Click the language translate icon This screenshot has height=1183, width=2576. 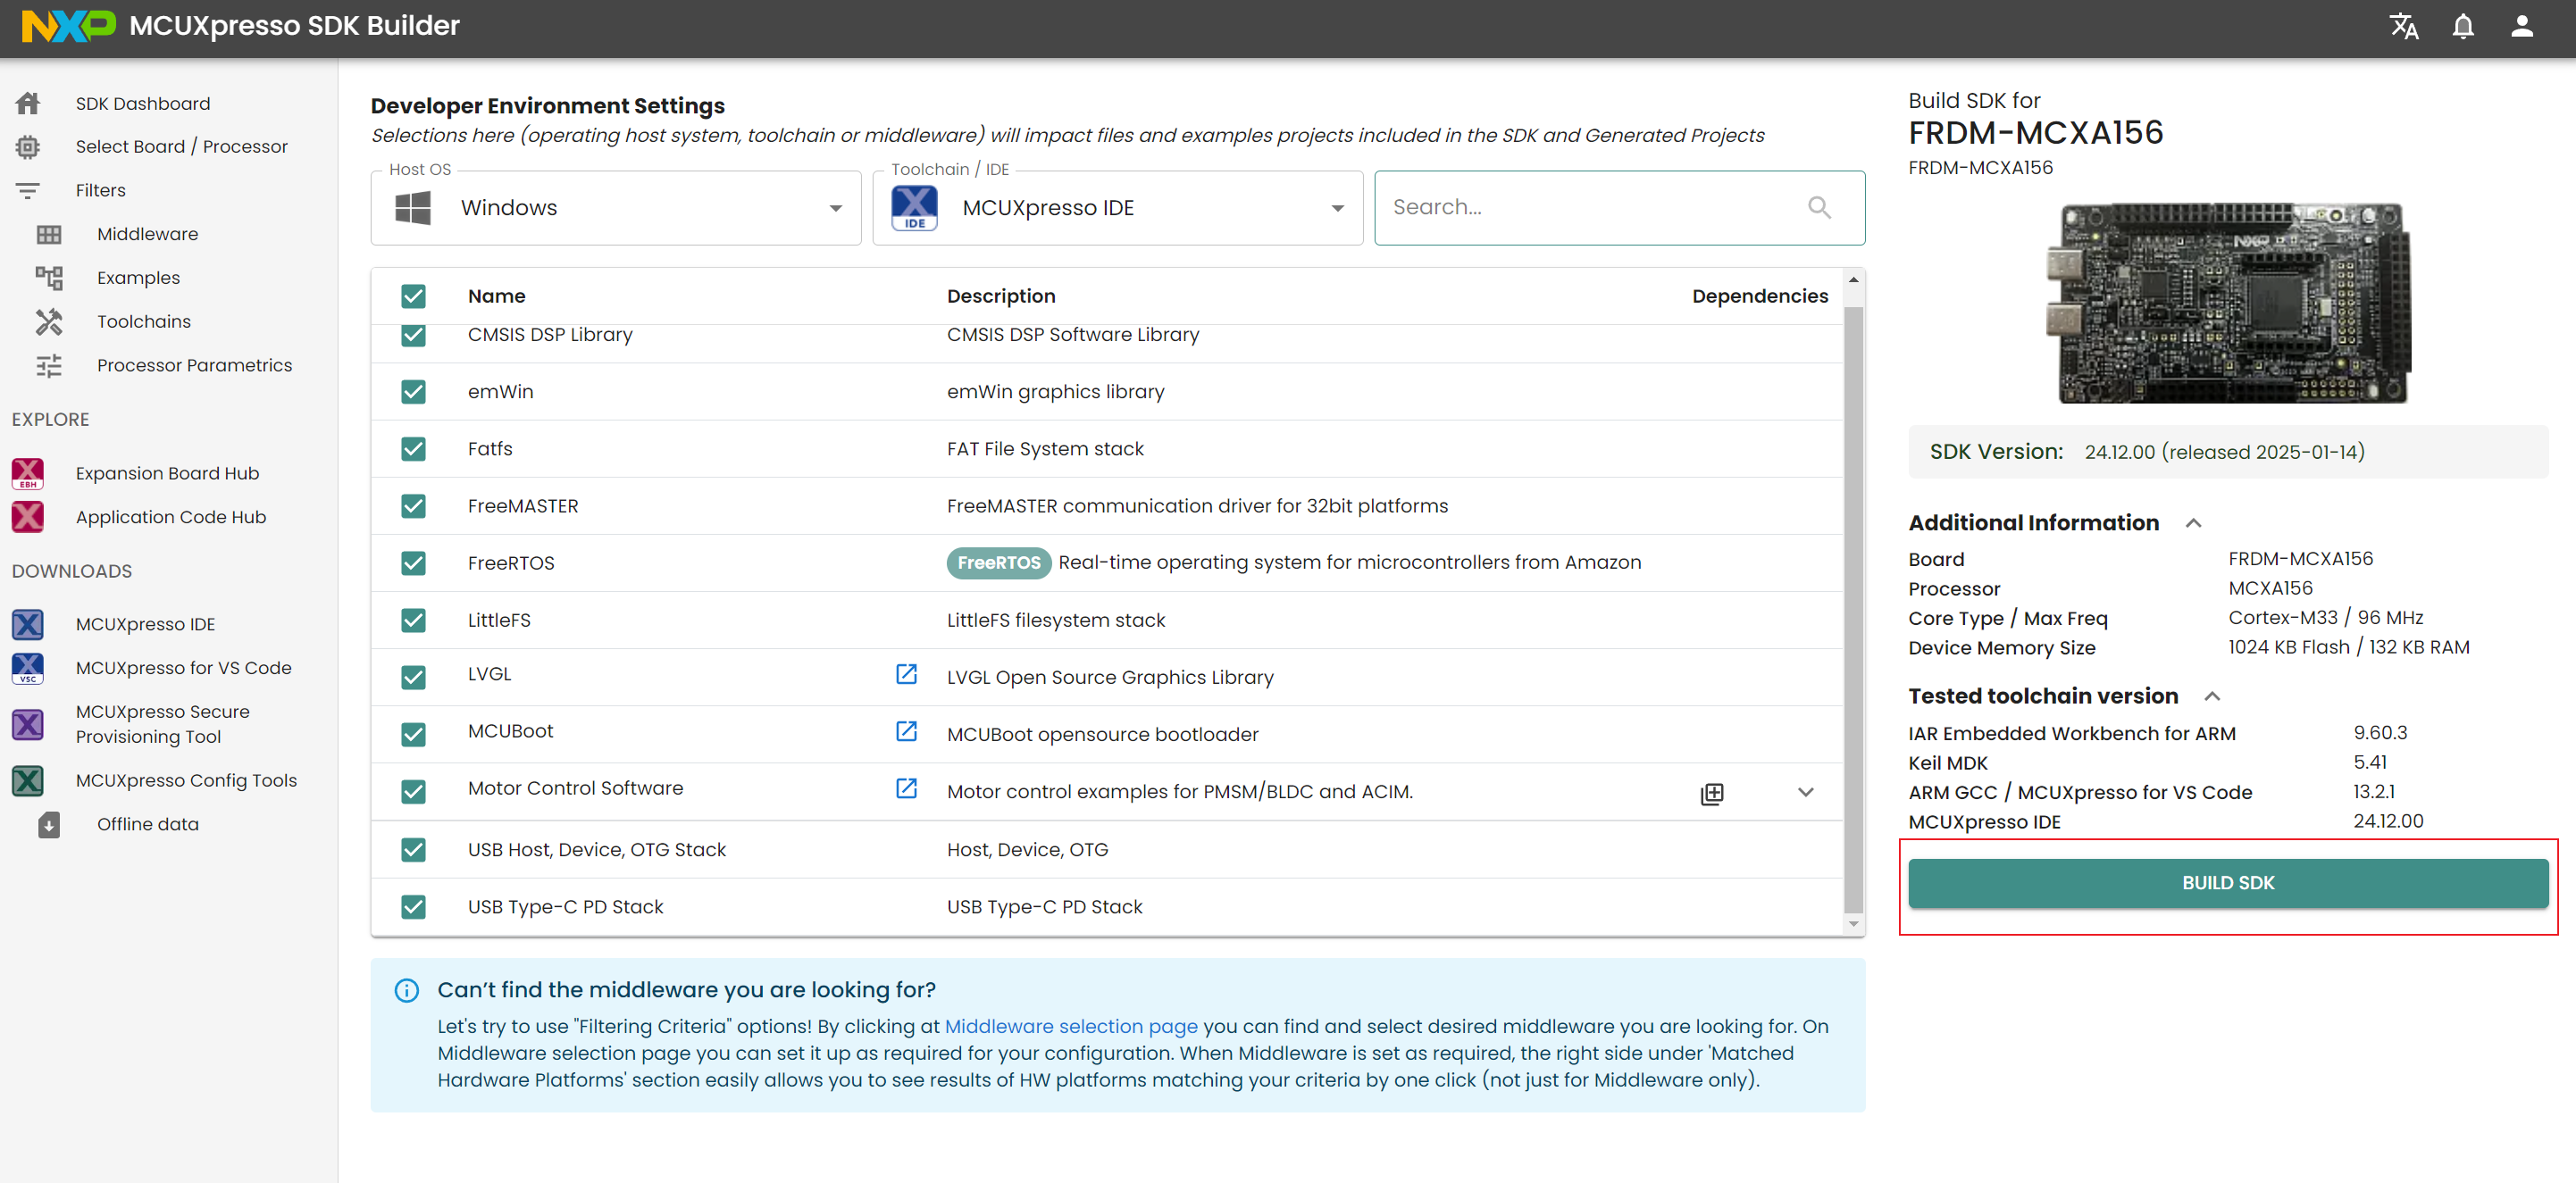2403,27
